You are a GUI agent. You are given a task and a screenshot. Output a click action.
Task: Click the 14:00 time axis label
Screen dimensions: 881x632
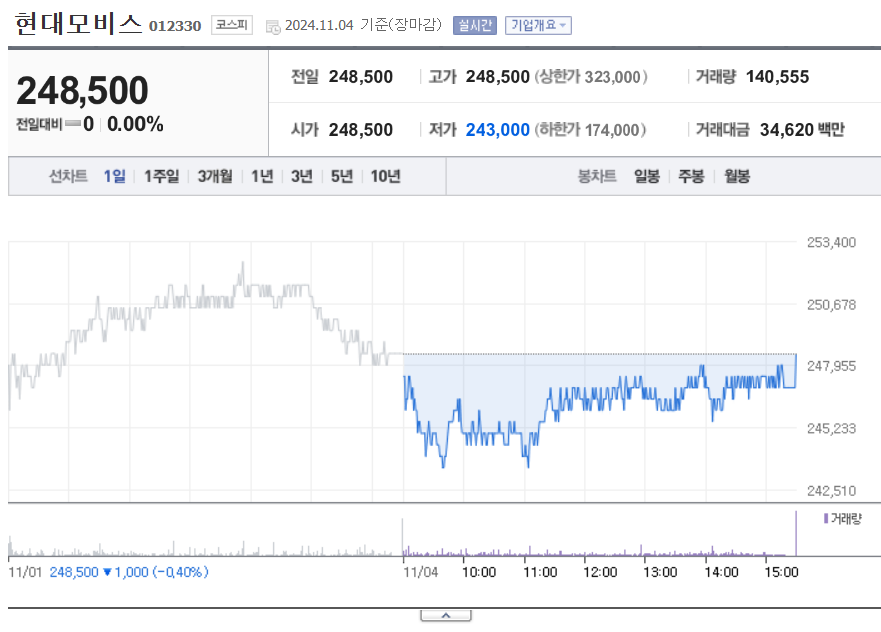pyautogui.click(x=721, y=572)
